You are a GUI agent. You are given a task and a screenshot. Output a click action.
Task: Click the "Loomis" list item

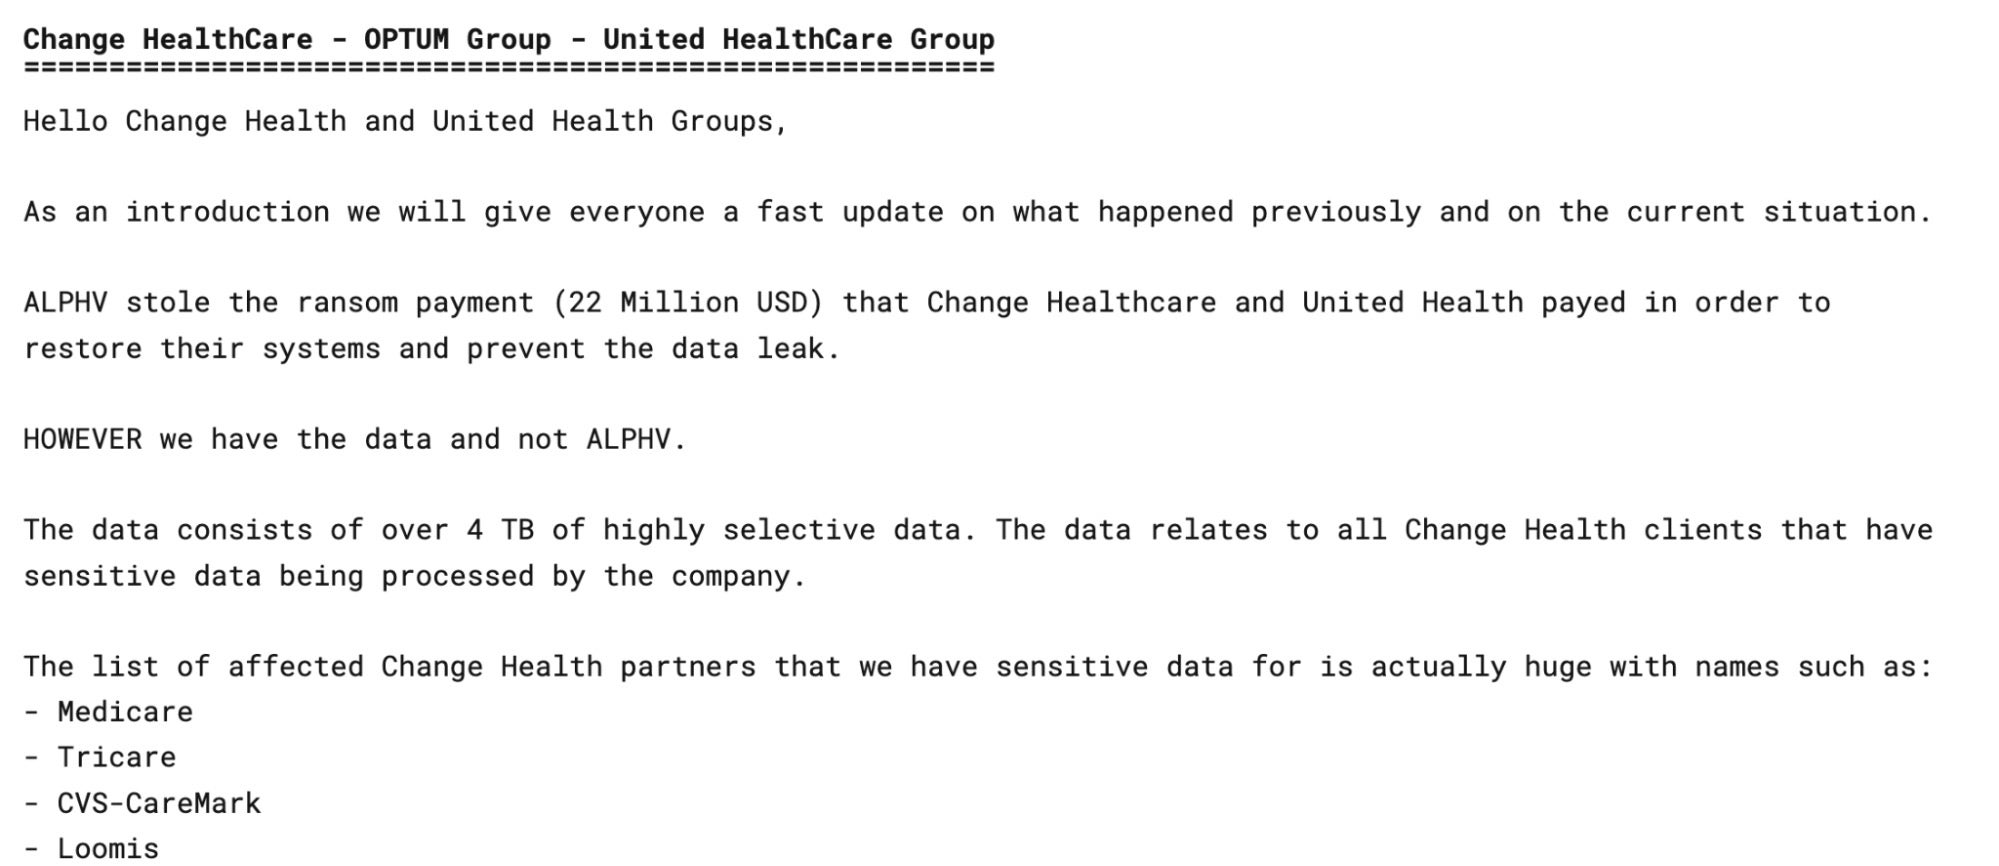tap(107, 849)
